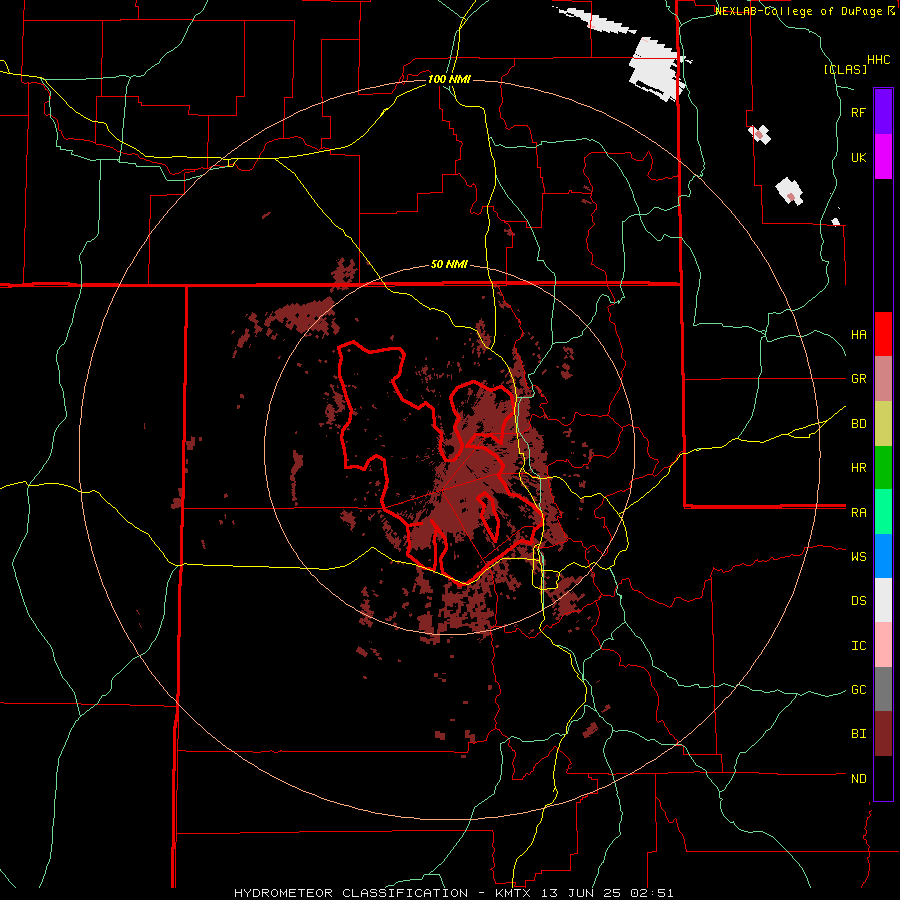Click the '50 NMI' range ring label

[x=449, y=264]
